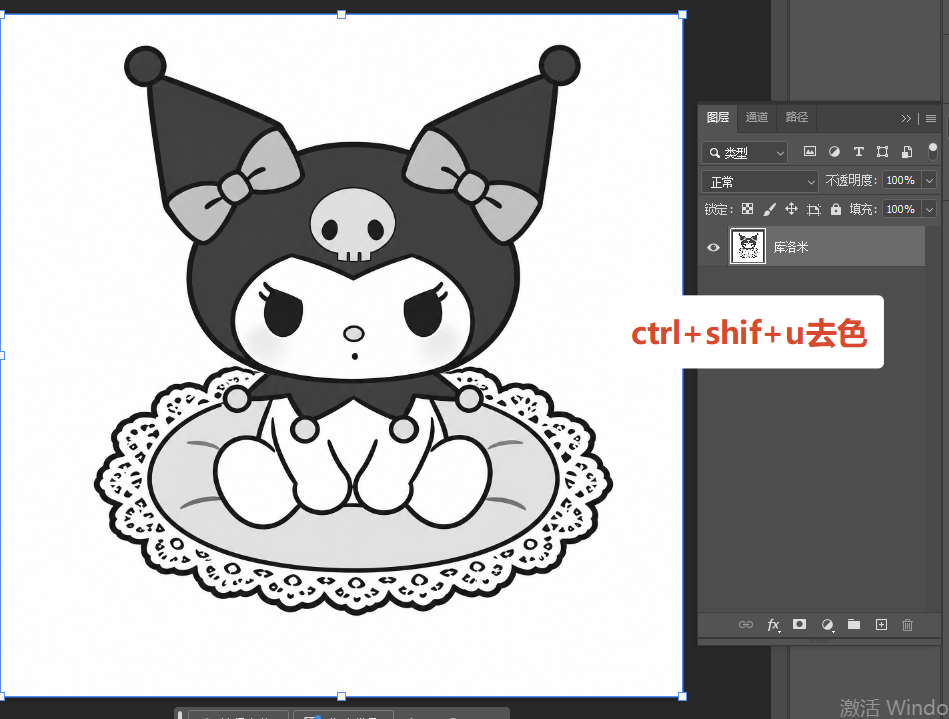Click the bottom-right transform corner handle
The image size is (949, 719).
pos(682,697)
